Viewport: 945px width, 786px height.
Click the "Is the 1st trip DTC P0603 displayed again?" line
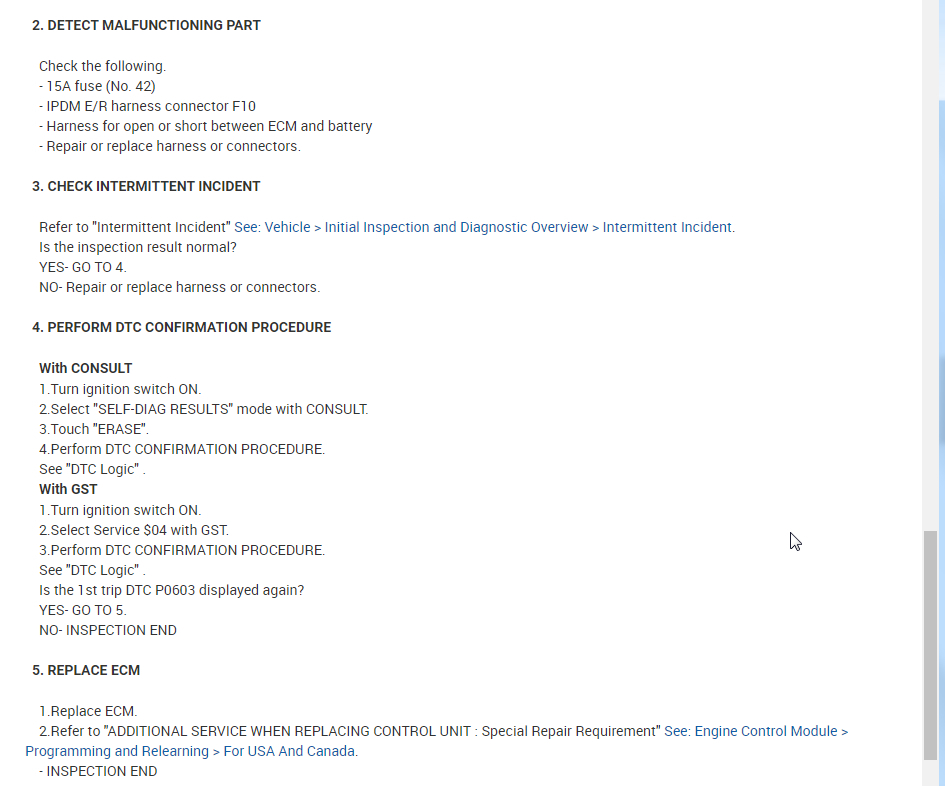coord(171,590)
